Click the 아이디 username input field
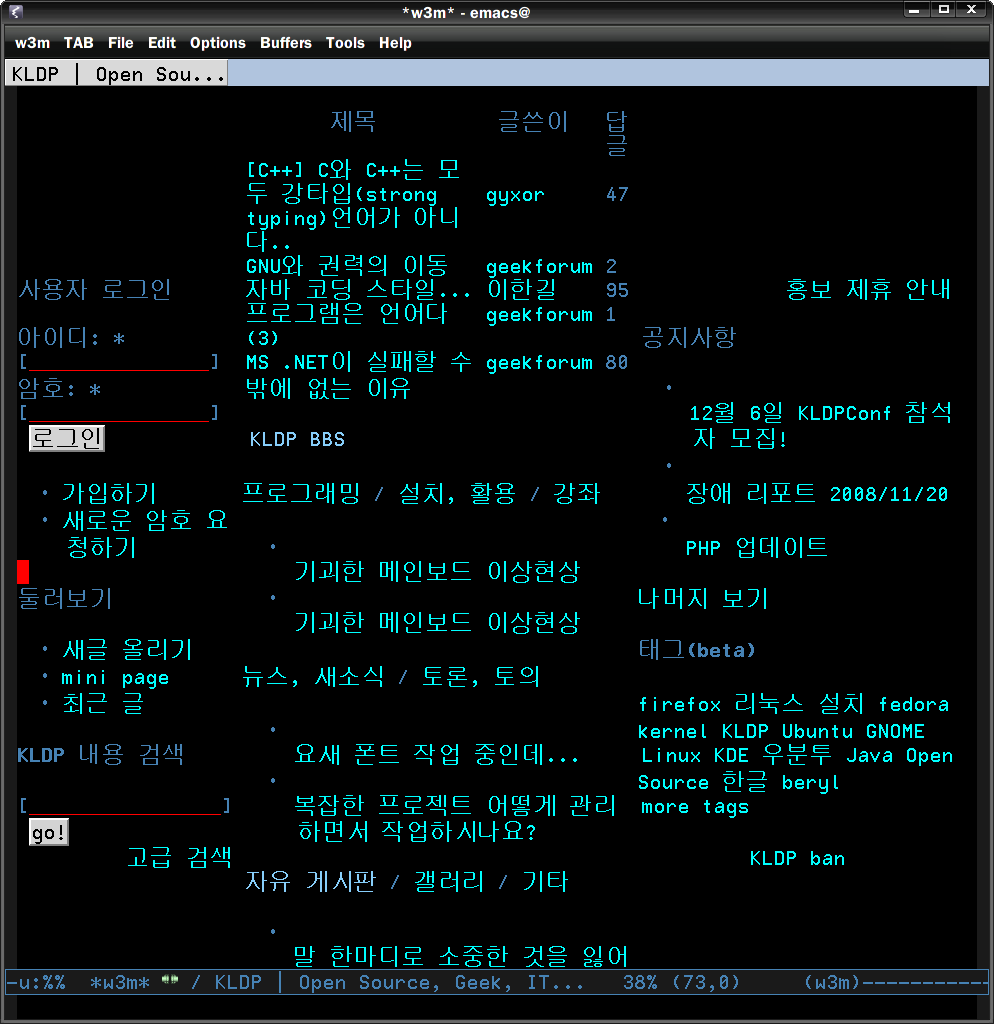 click(x=120, y=362)
